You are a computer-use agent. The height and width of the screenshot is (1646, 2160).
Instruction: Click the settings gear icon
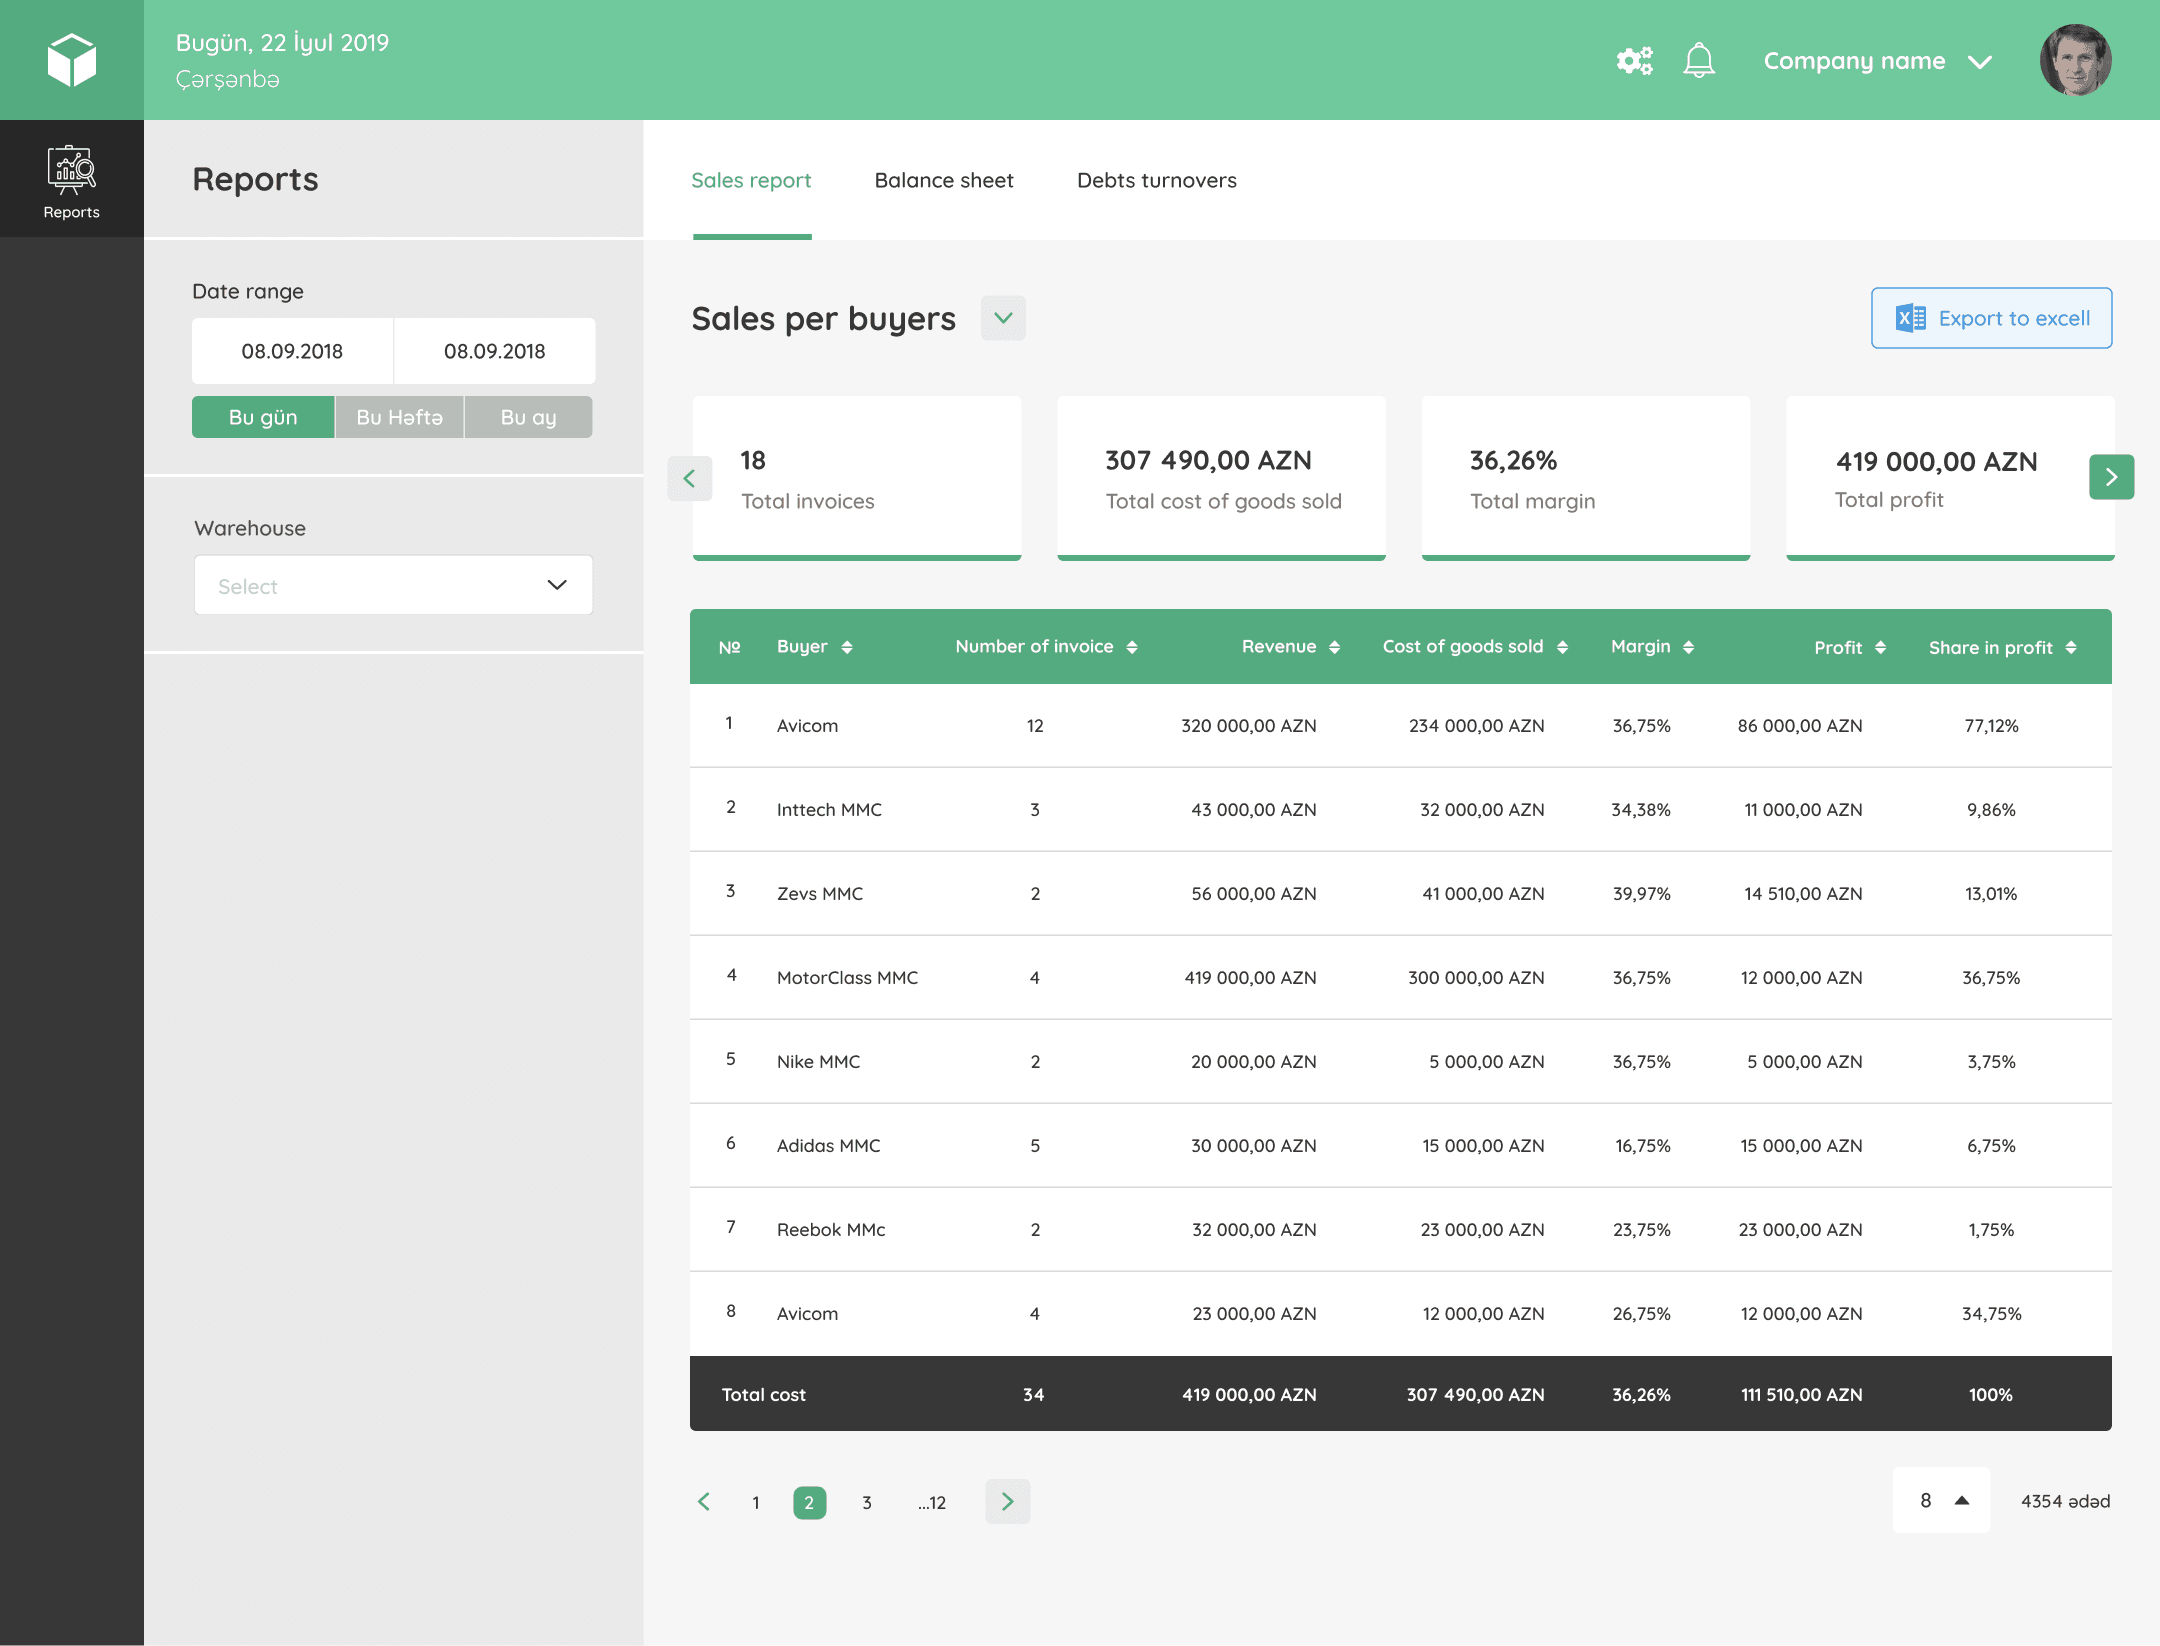point(1634,61)
